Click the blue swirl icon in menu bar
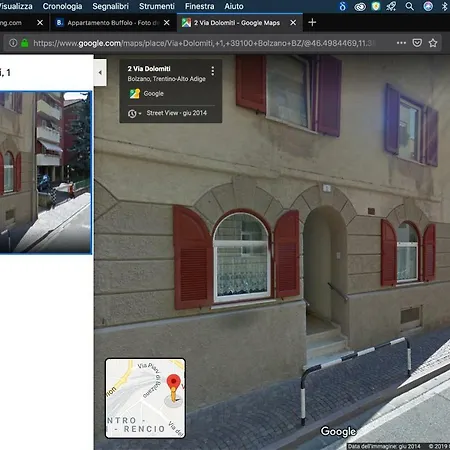The width and height of the screenshot is (450, 450). click(x=343, y=6)
